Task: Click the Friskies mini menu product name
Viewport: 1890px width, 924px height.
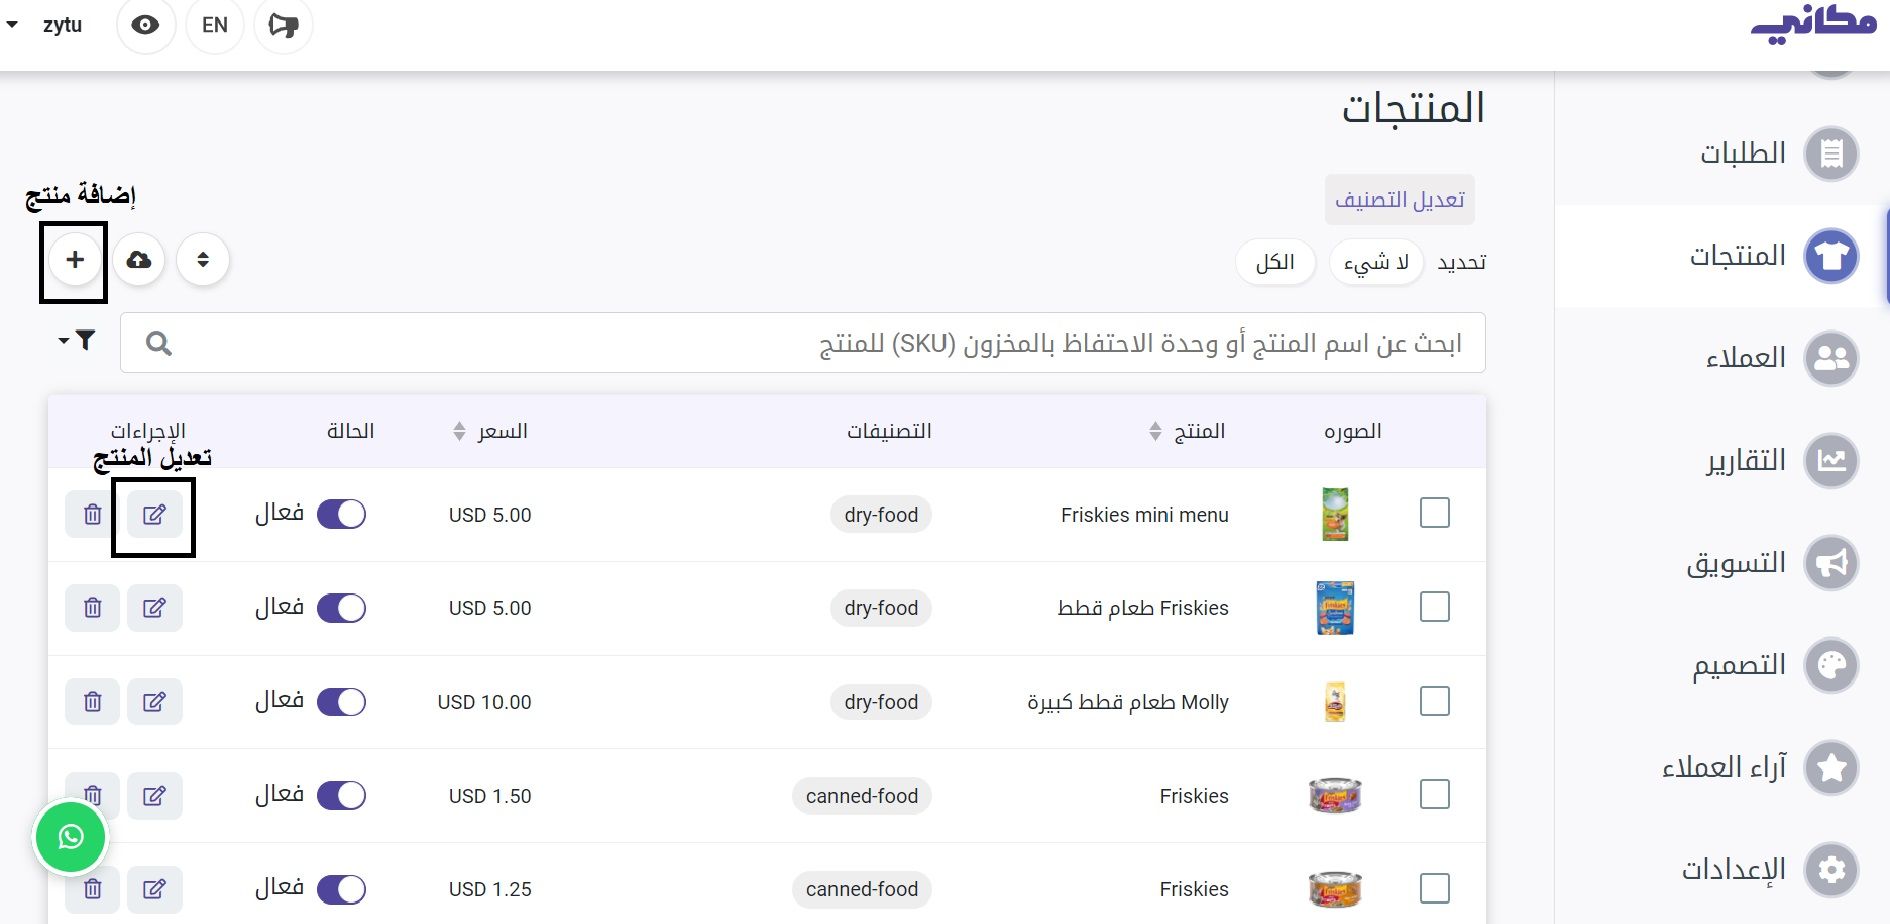Action: click(1145, 515)
